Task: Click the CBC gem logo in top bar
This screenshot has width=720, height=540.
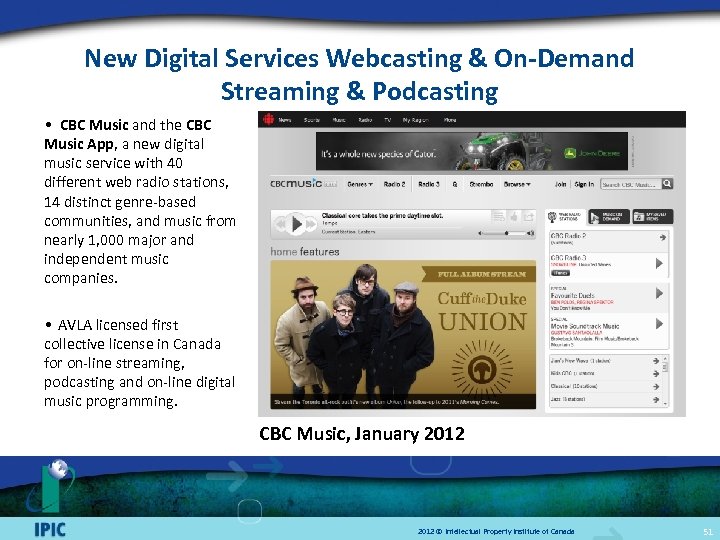Action: 268,119
